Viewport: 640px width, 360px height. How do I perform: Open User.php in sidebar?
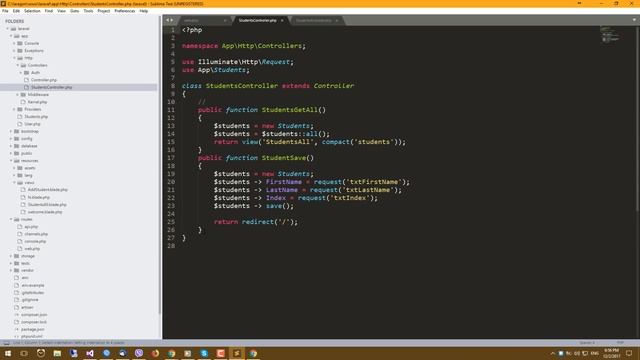(x=32, y=124)
